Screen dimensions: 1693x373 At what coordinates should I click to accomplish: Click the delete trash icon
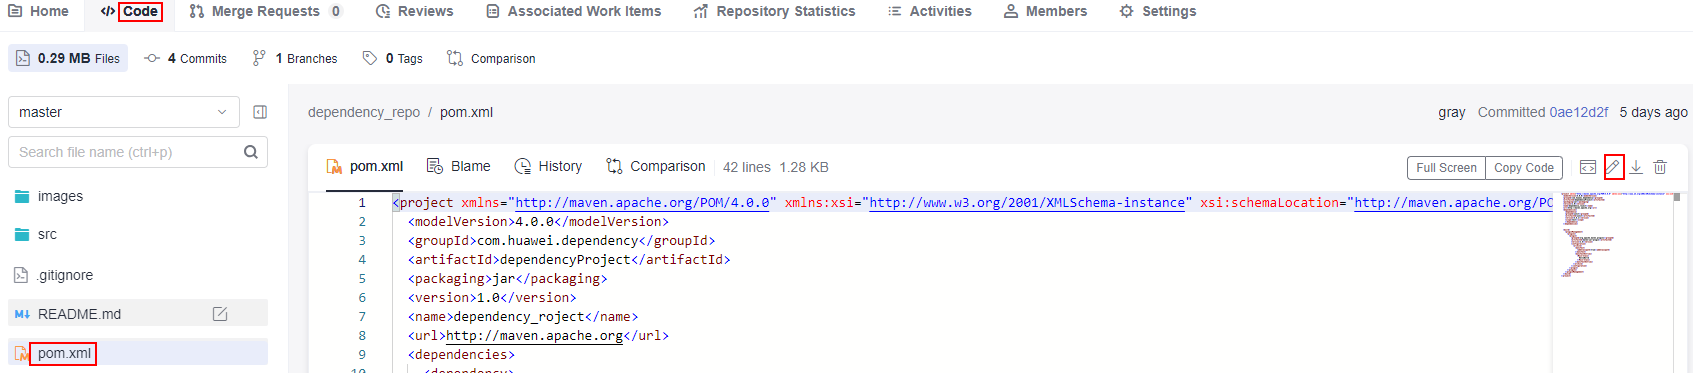click(1660, 167)
